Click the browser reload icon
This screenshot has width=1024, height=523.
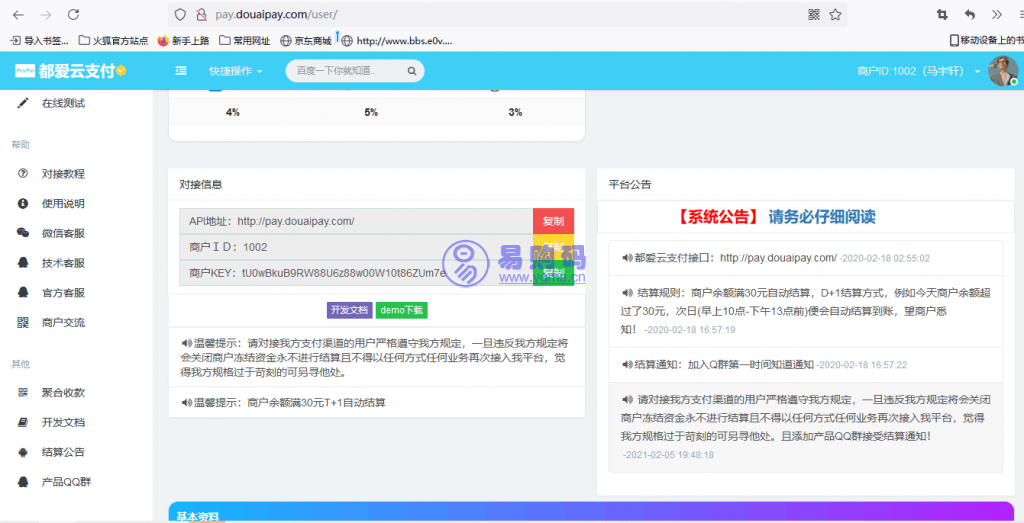point(73,15)
